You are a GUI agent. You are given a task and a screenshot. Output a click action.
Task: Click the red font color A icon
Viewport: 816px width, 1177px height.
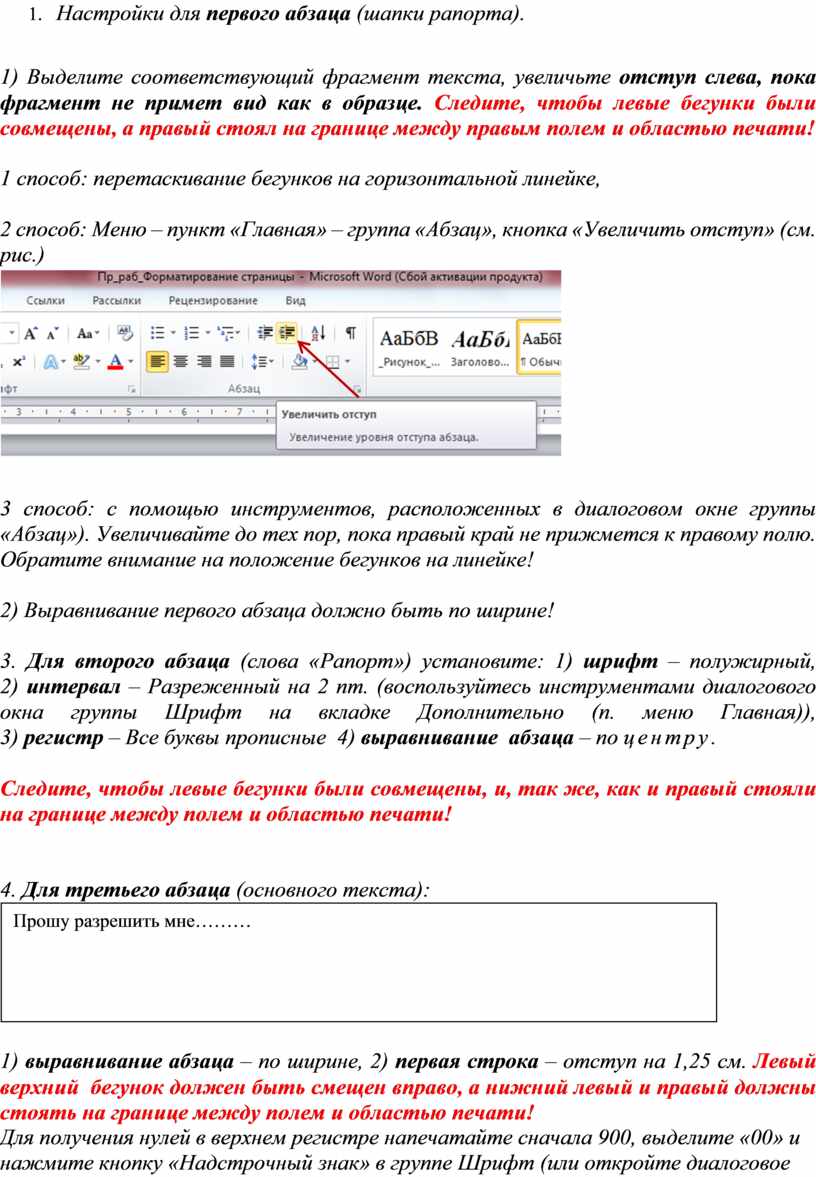pyautogui.click(x=115, y=361)
